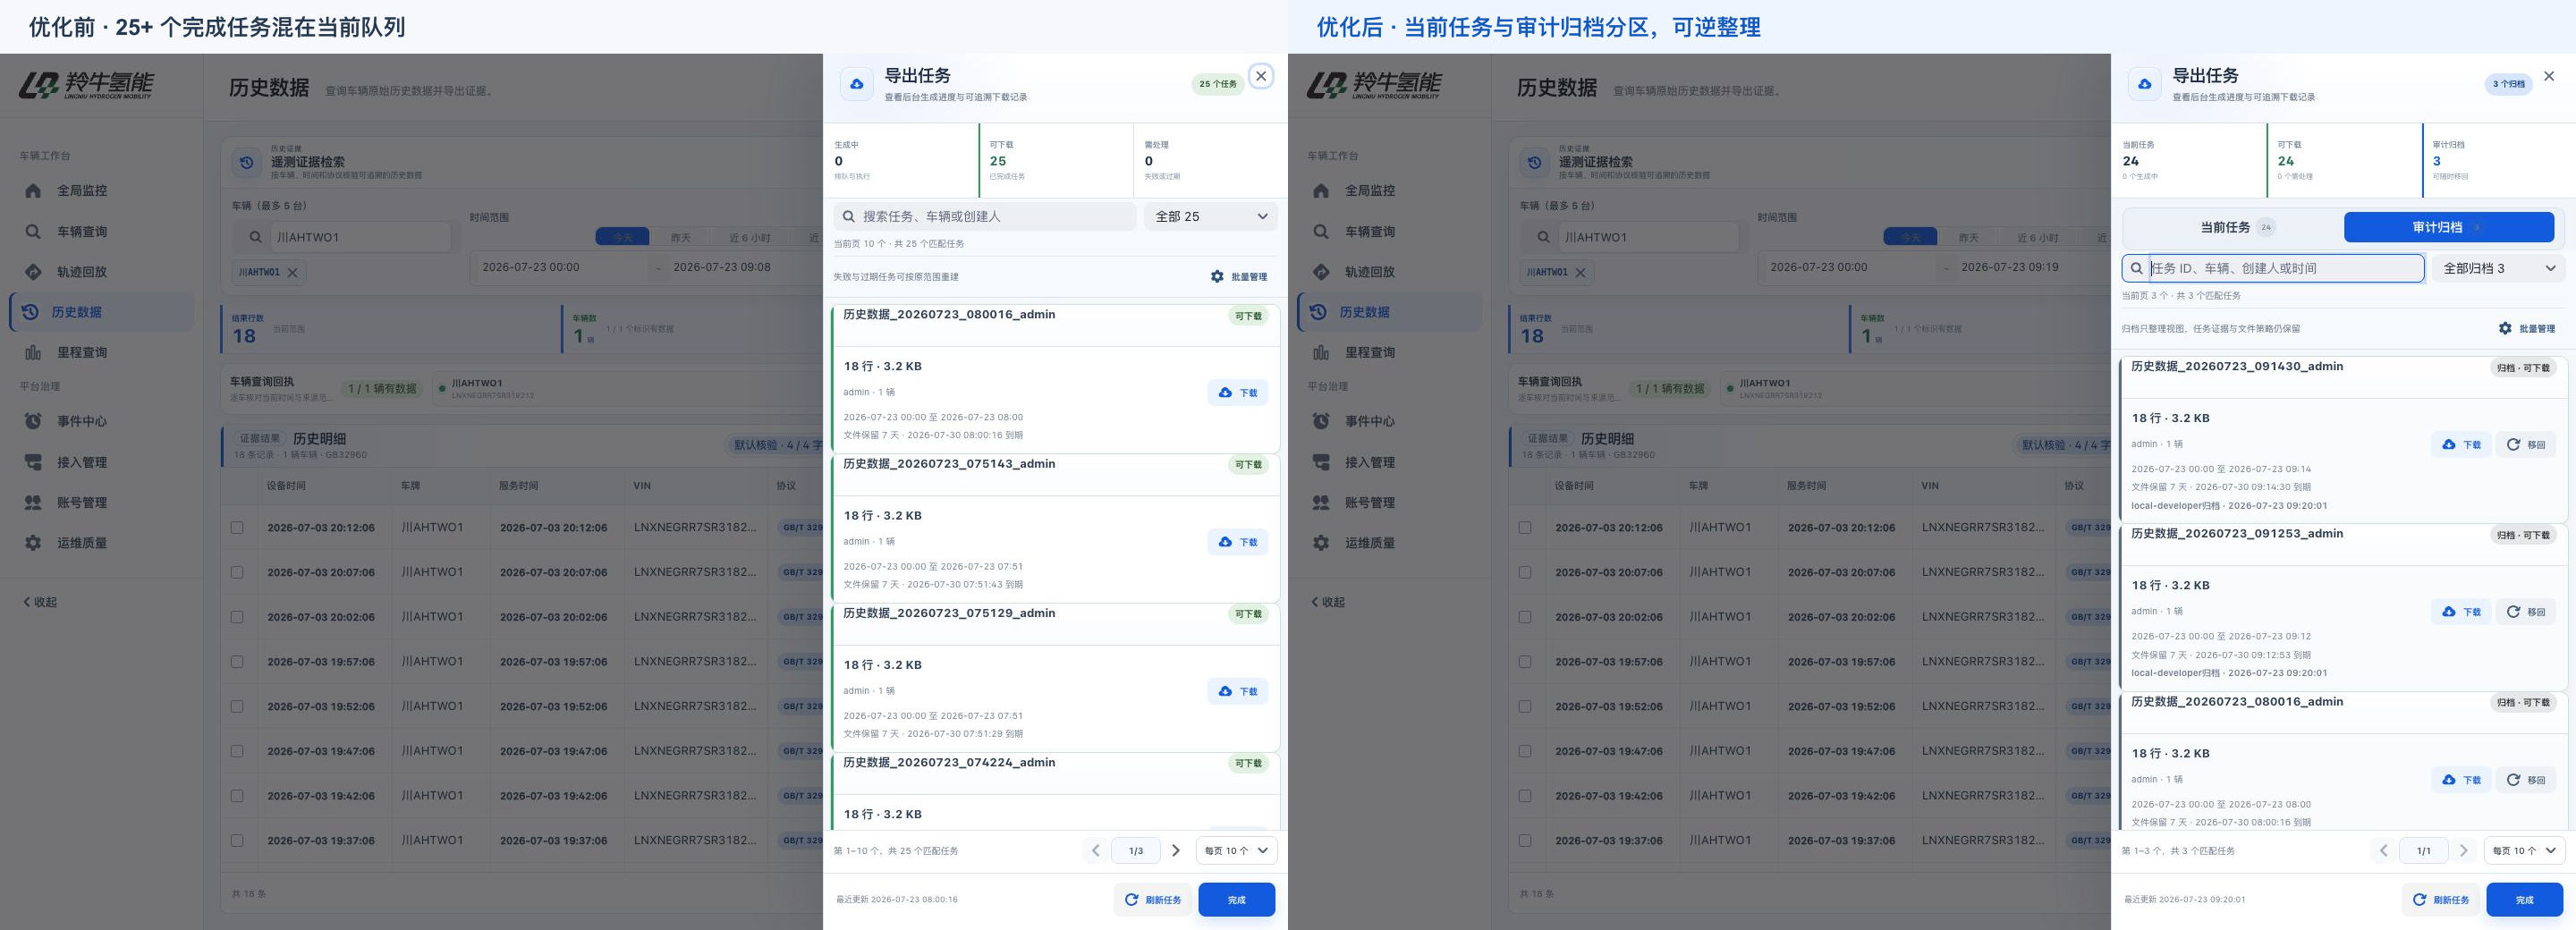Move back 历史数据_20260723_091430_admin from archive
Image resolution: width=2576 pixels, height=930 pixels.
pos(2526,445)
